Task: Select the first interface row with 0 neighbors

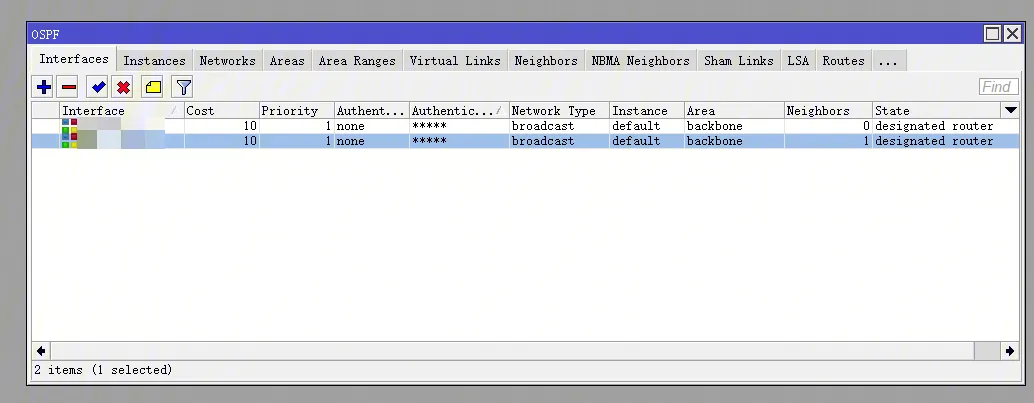Action: 500,126
